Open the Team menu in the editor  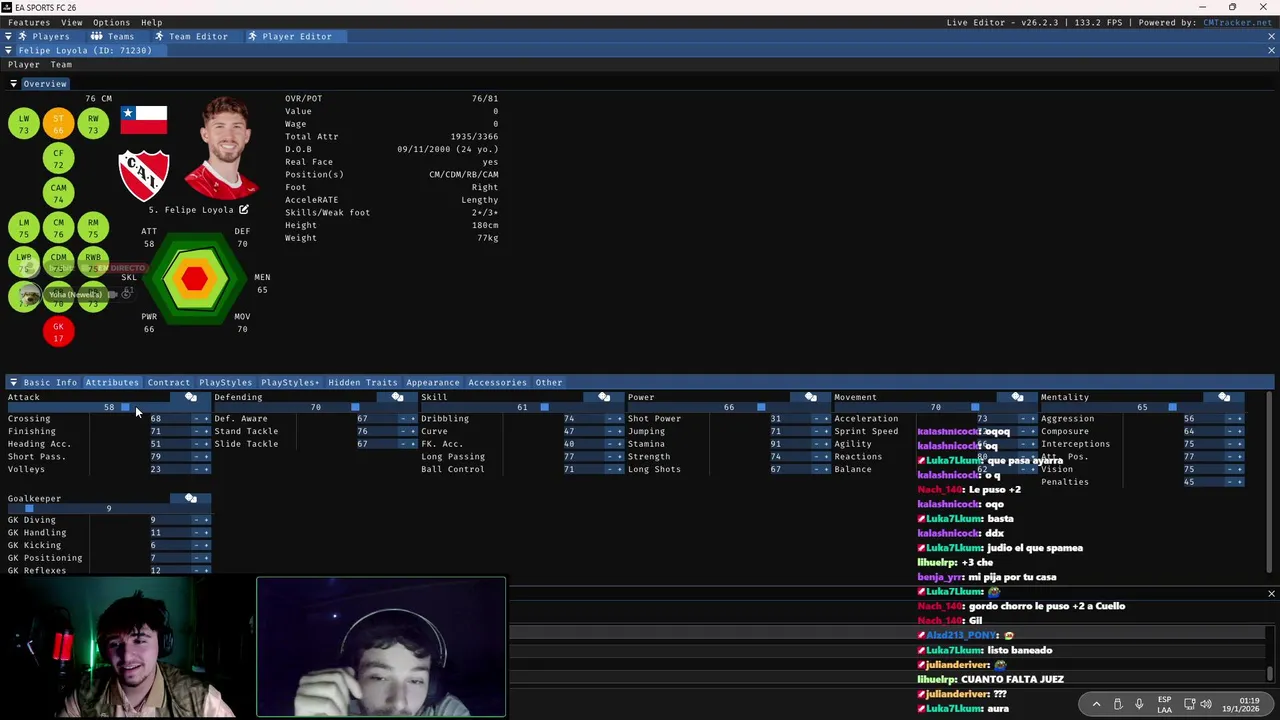tap(61, 64)
